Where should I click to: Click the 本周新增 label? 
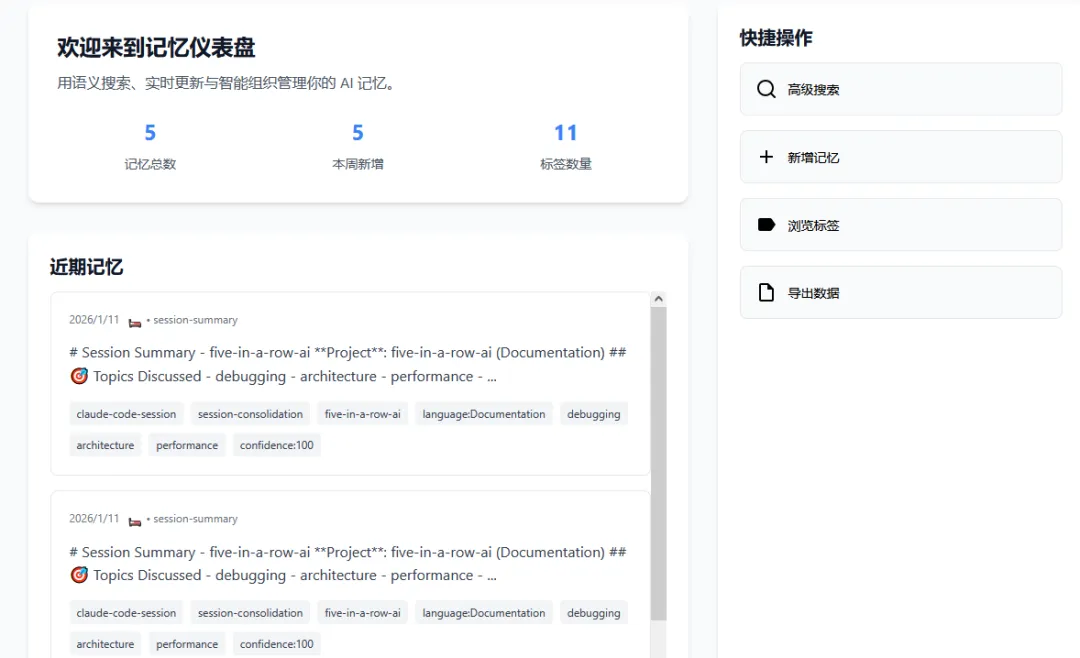pyautogui.click(x=357, y=164)
